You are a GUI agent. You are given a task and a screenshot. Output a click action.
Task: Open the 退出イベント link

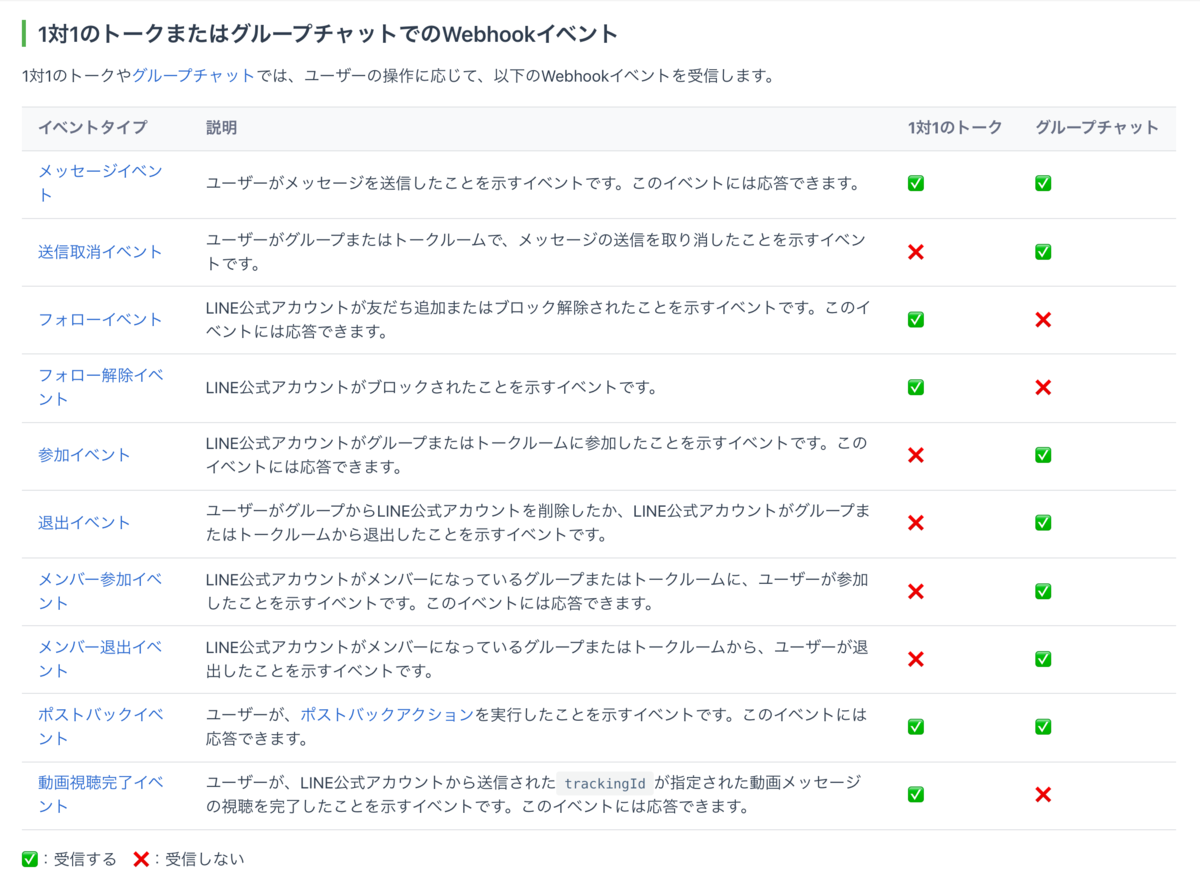(84, 523)
